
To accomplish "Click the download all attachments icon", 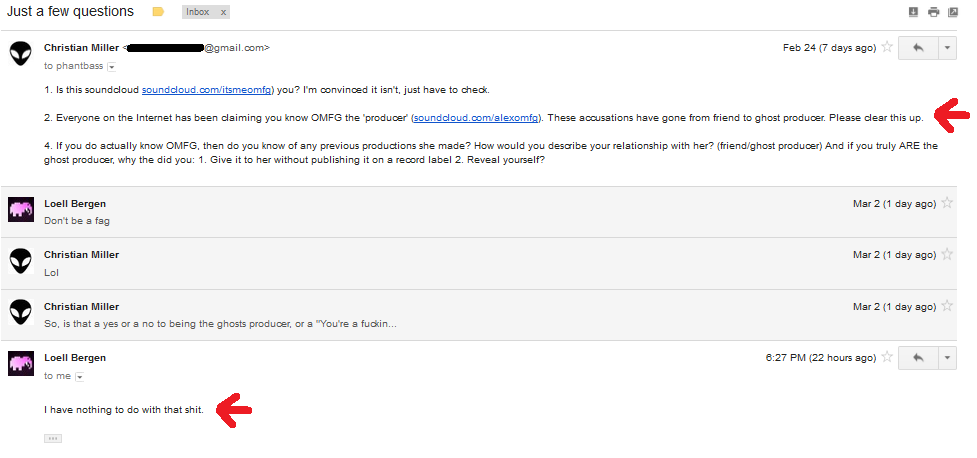I will (913, 12).
